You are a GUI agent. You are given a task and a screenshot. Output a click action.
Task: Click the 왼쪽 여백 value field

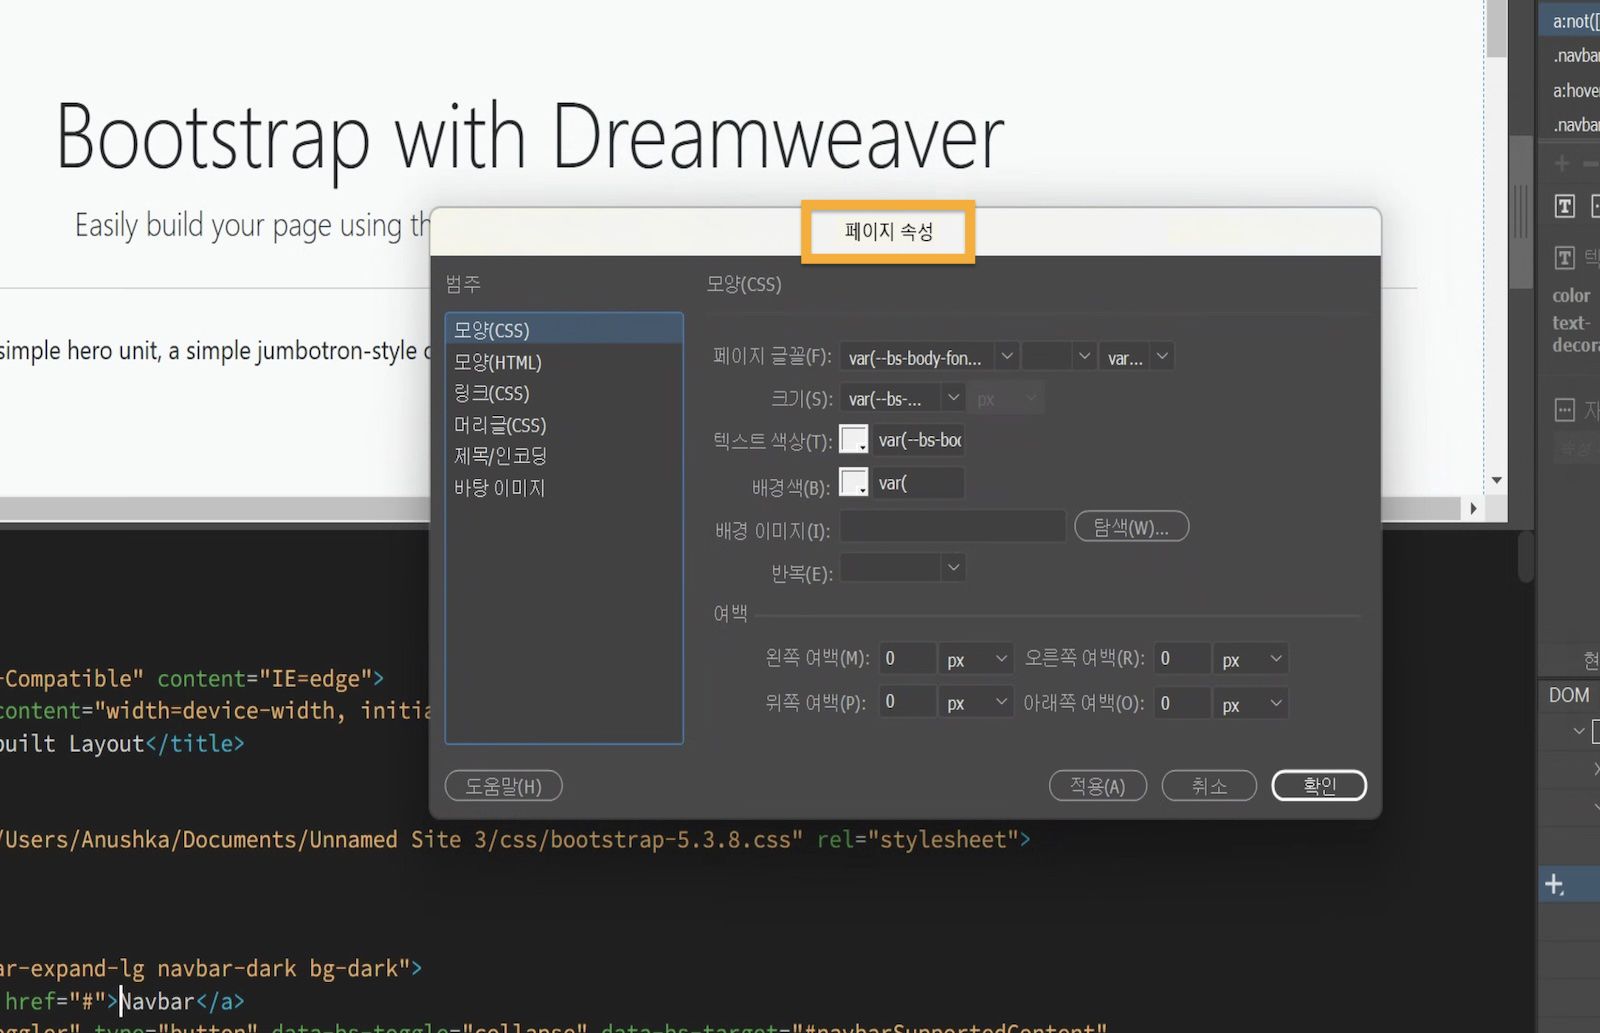pos(908,659)
